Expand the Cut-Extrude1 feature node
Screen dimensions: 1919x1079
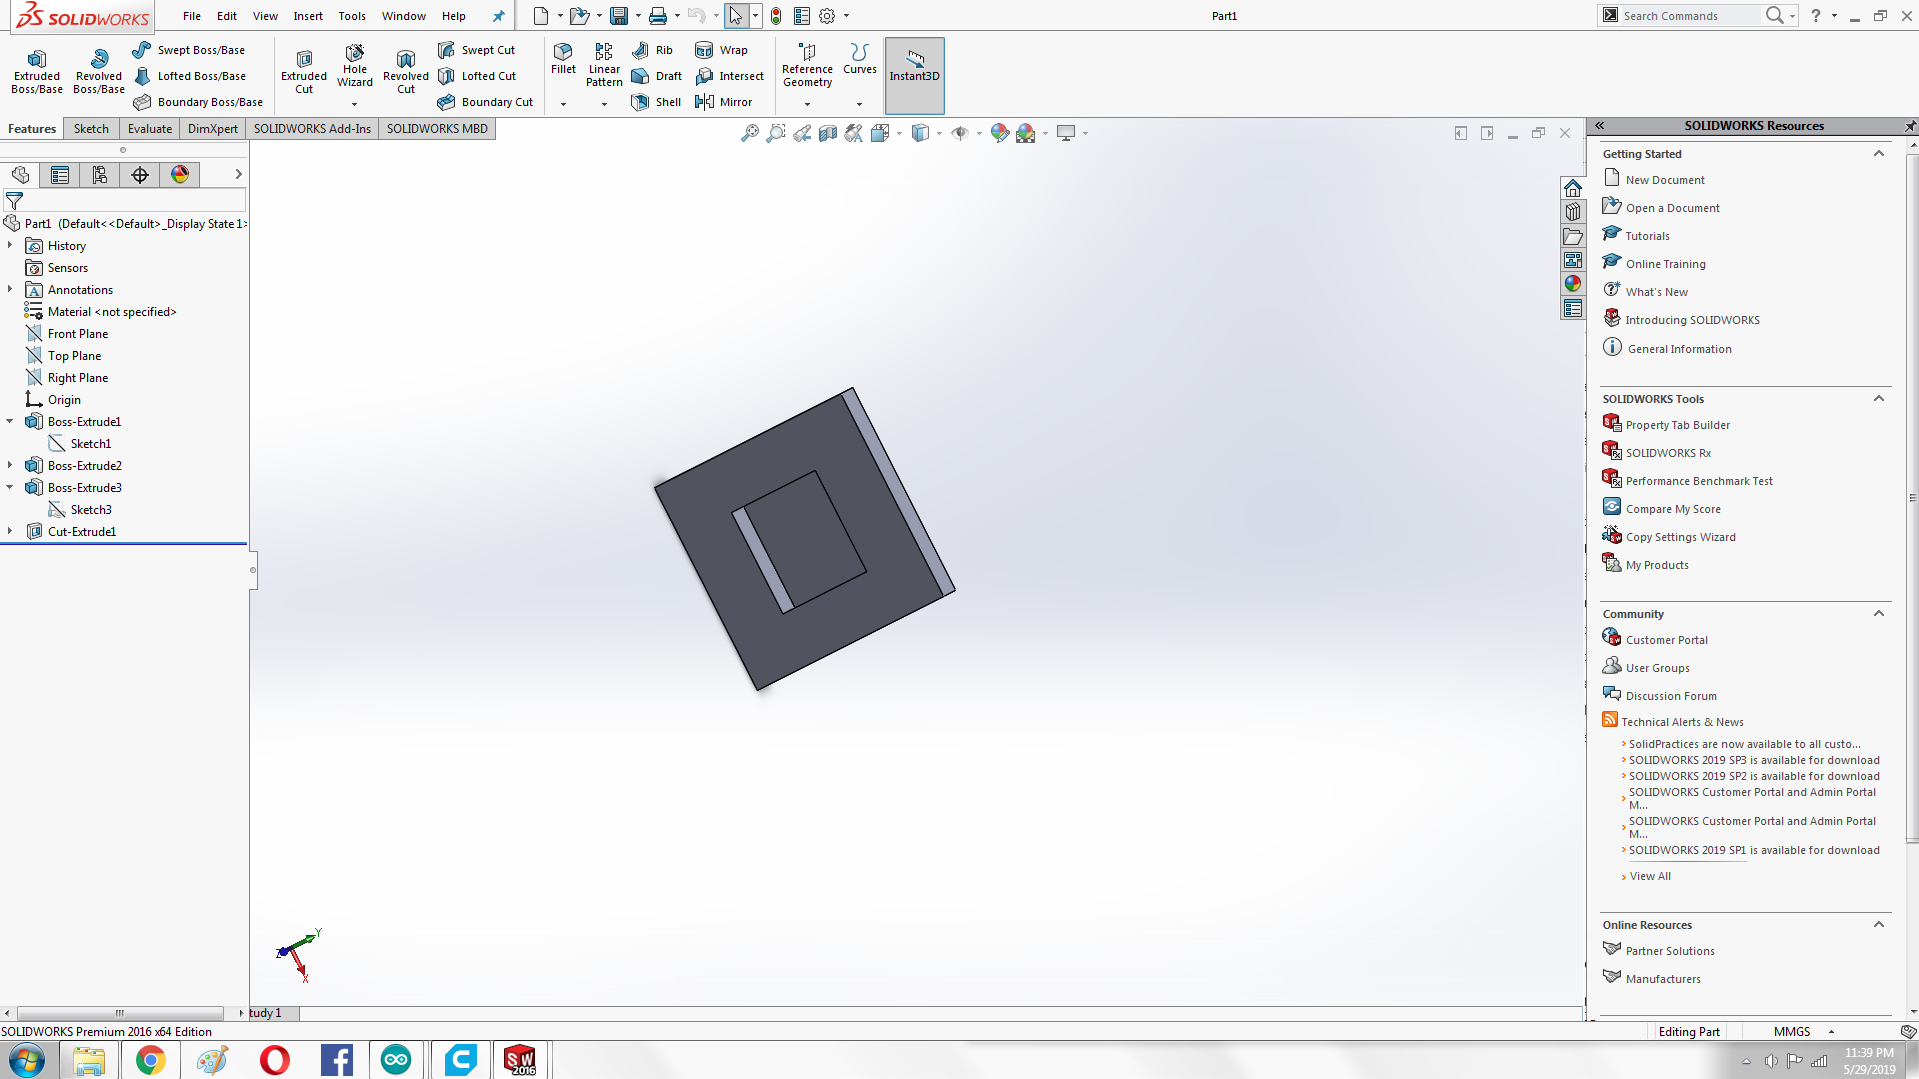pyautogui.click(x=10, y=532)
